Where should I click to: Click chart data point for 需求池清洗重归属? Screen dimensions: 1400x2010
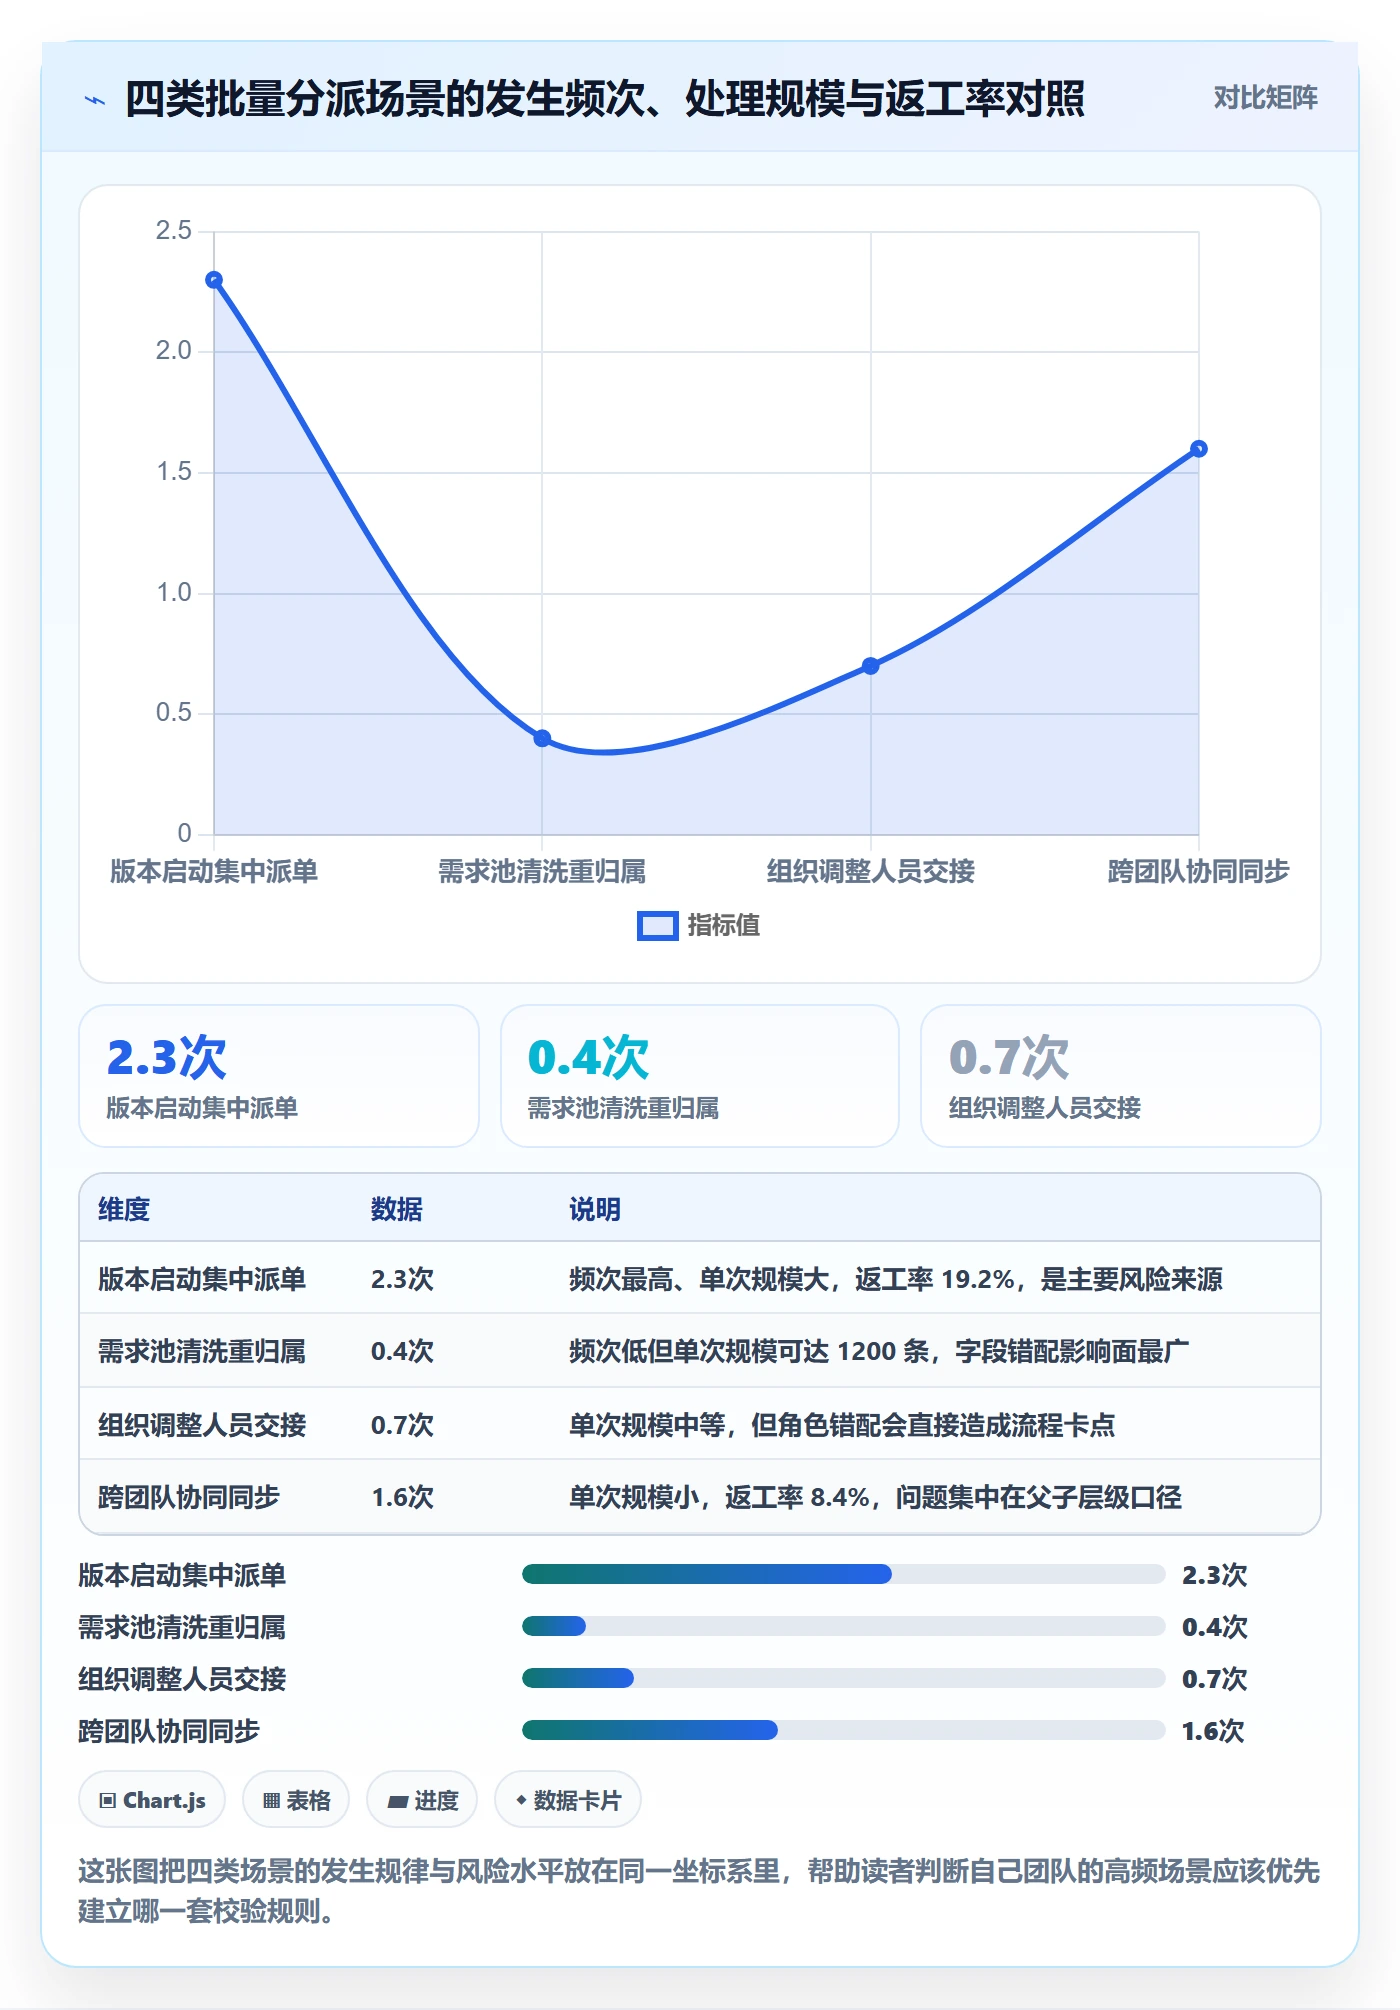(x=542, y=738)
